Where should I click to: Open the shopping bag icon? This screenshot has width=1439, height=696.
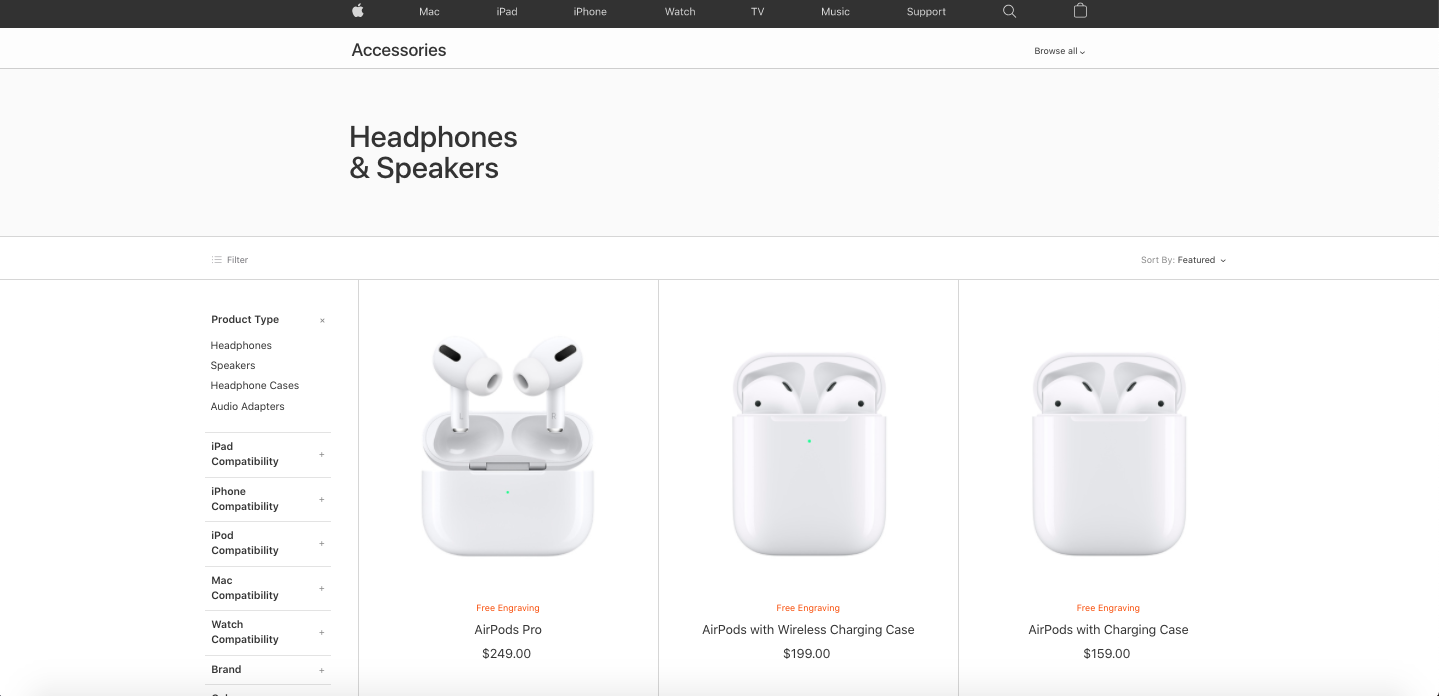1080,11
